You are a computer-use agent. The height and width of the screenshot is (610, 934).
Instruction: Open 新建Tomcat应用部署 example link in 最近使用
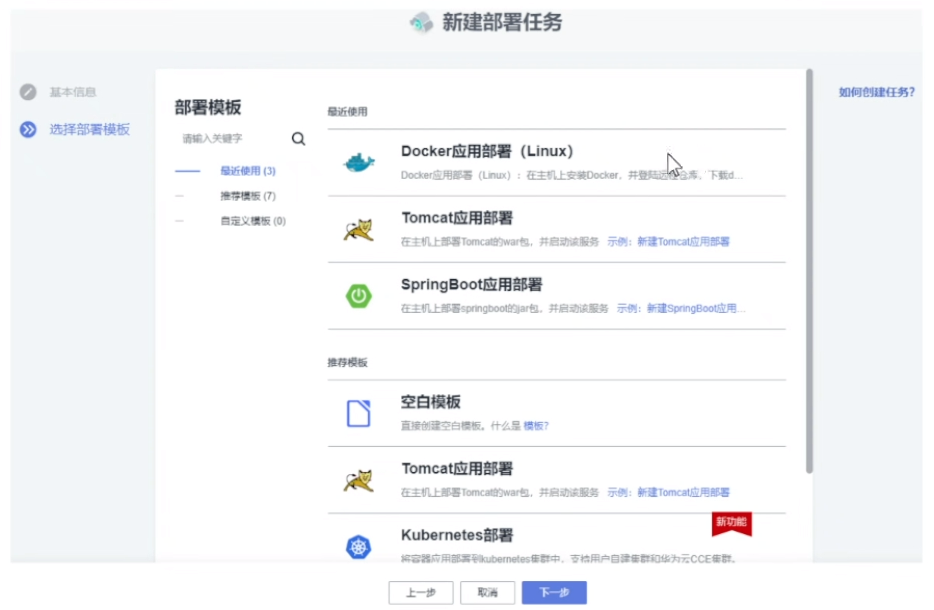coord(683,241)
